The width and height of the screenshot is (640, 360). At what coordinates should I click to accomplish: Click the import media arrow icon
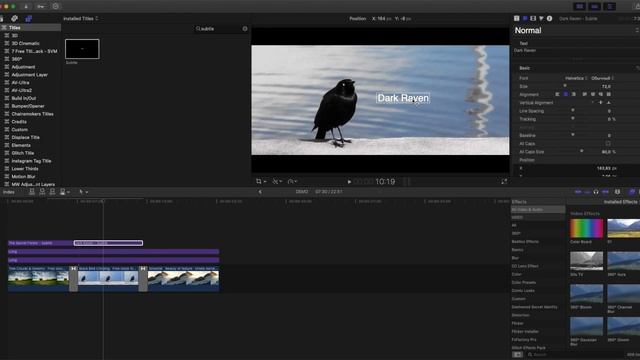[26, 7]
